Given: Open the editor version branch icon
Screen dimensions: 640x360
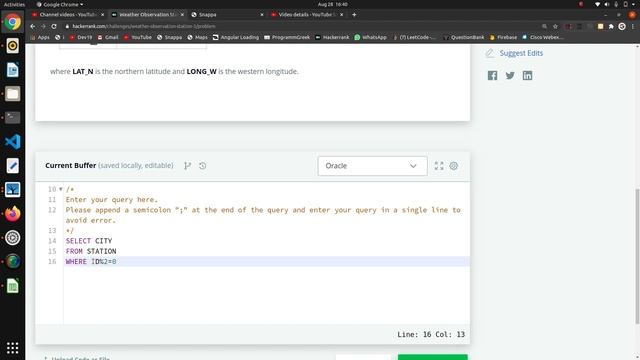Looking at the screenshot, I should (x=187, y=166).
